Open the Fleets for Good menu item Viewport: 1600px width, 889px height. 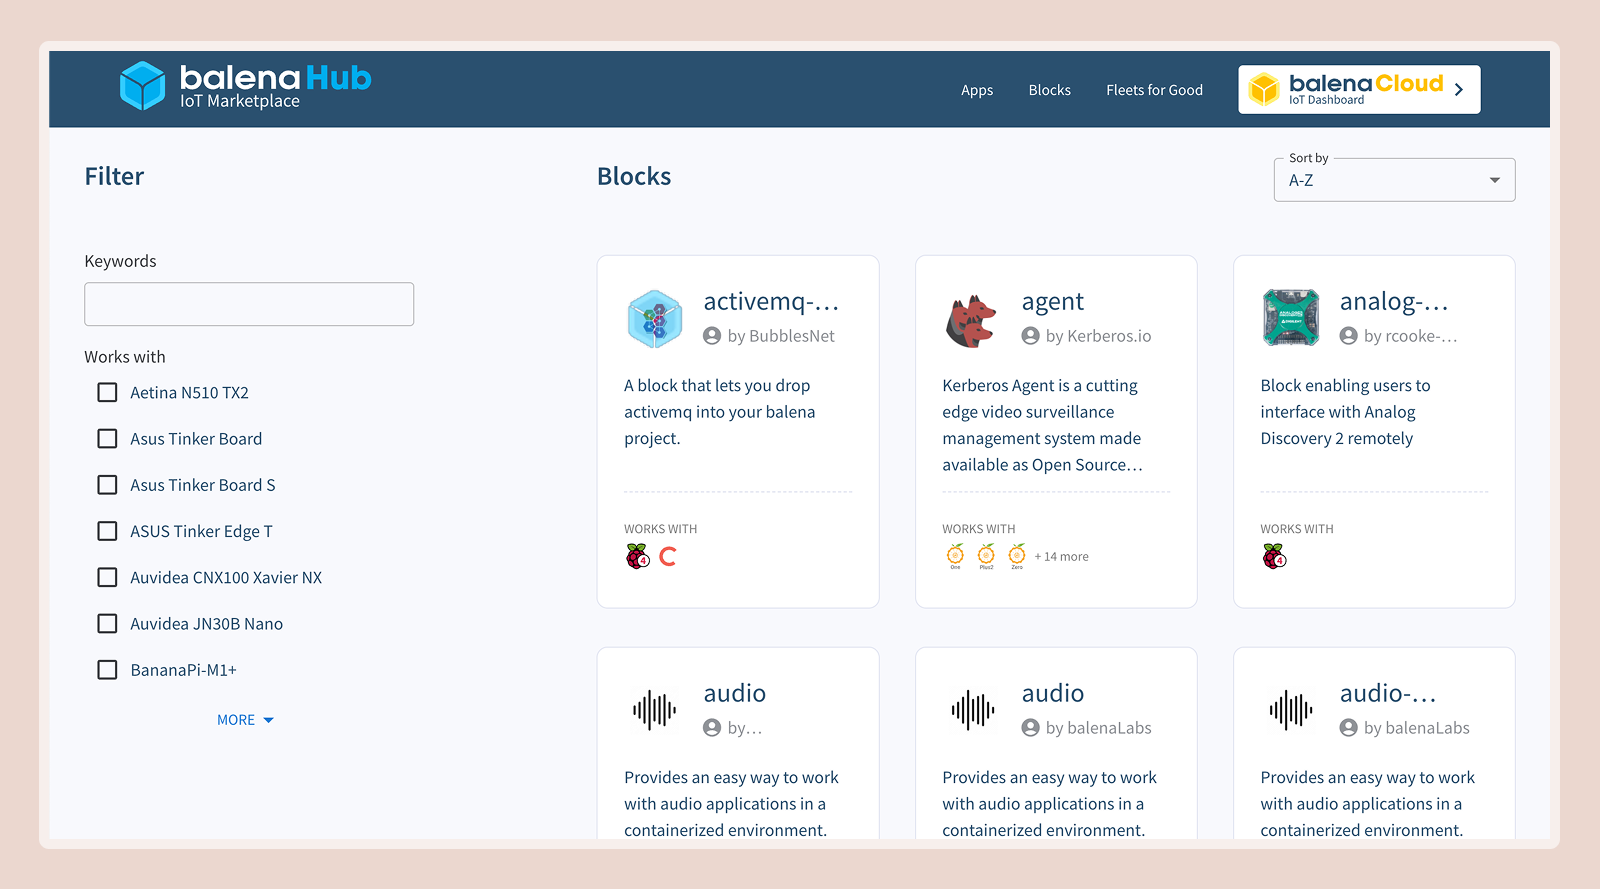(x=1154, y=90)
